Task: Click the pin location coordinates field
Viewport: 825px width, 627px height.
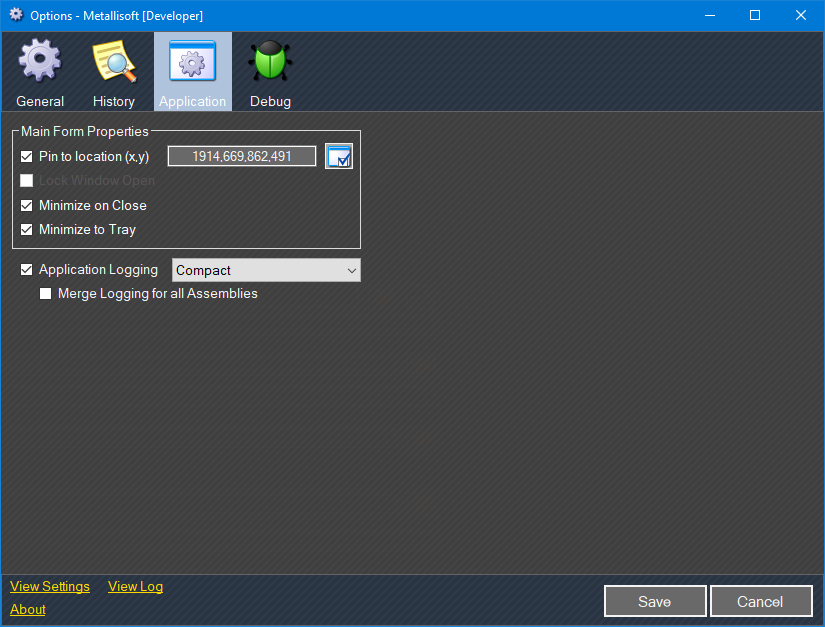Action: click(241, 156)
